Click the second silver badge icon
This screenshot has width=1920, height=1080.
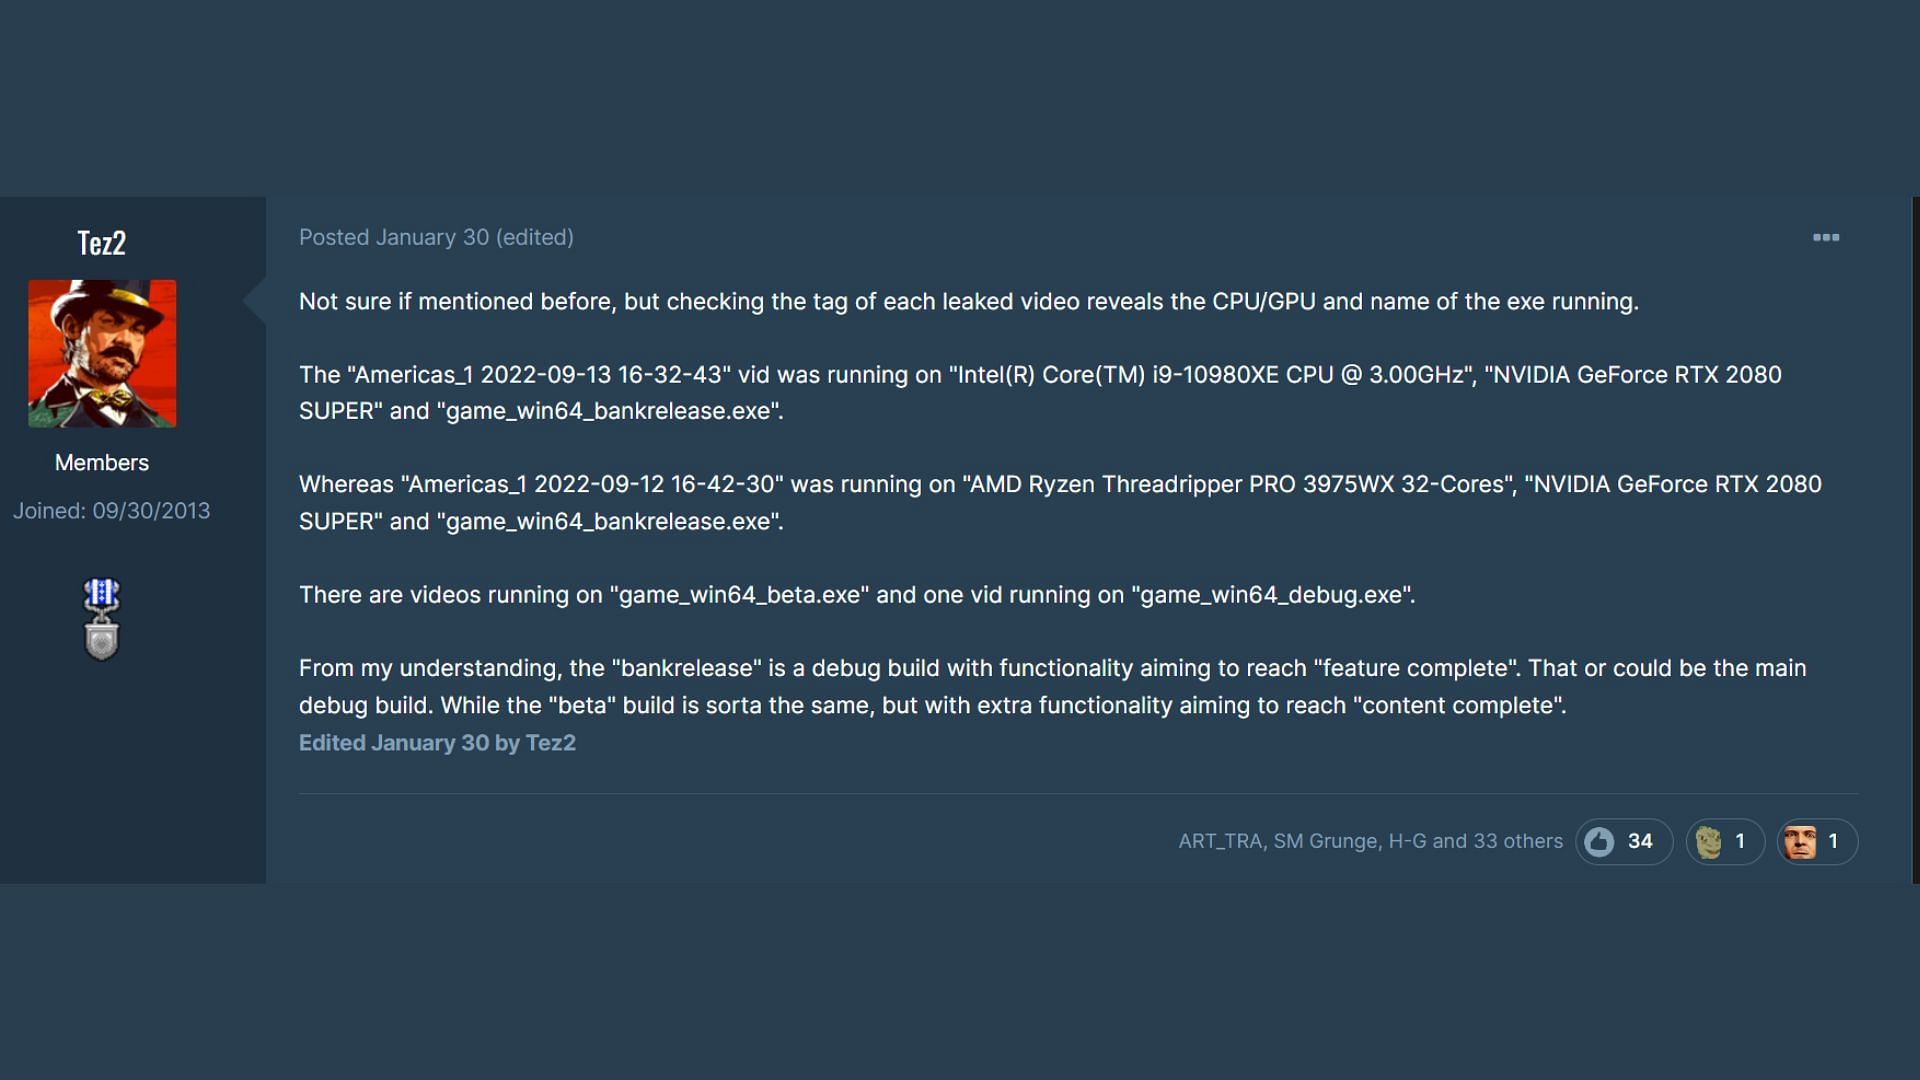(102, 642)
